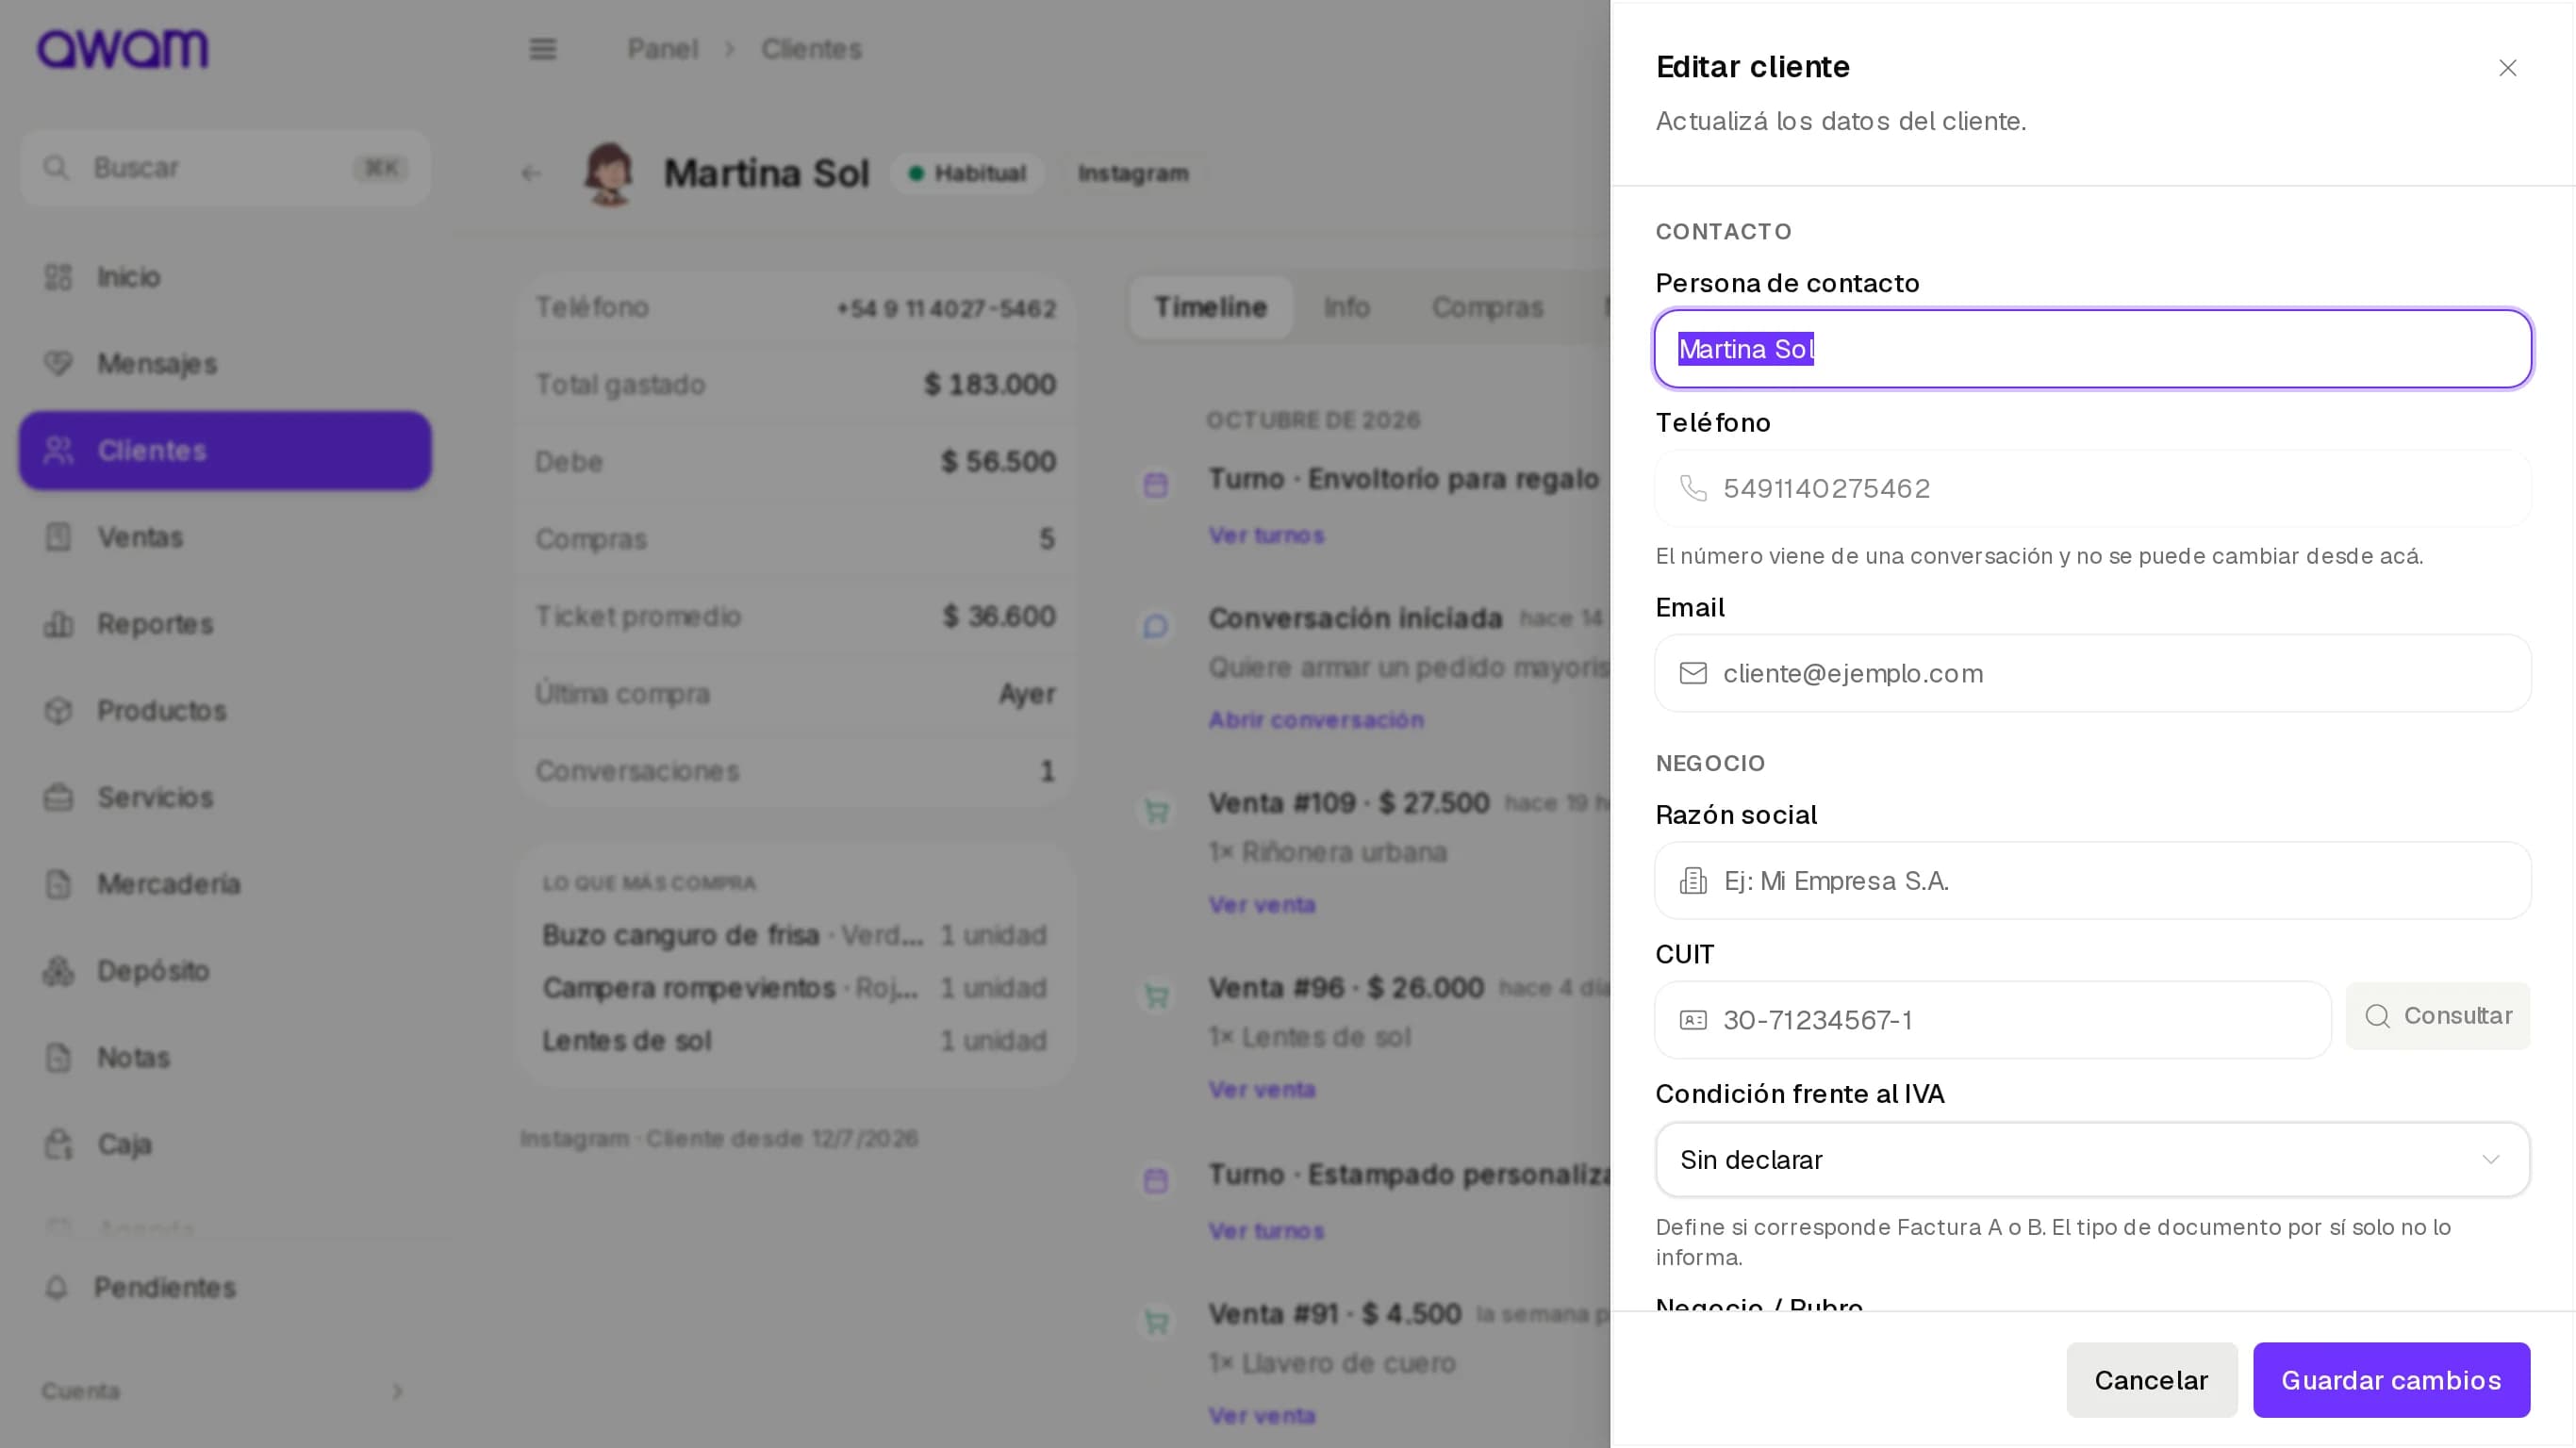This screenshot has width=2576, height=1448.
Task: Click the building icon in Razón social
Action: [x=1693, y=880]
